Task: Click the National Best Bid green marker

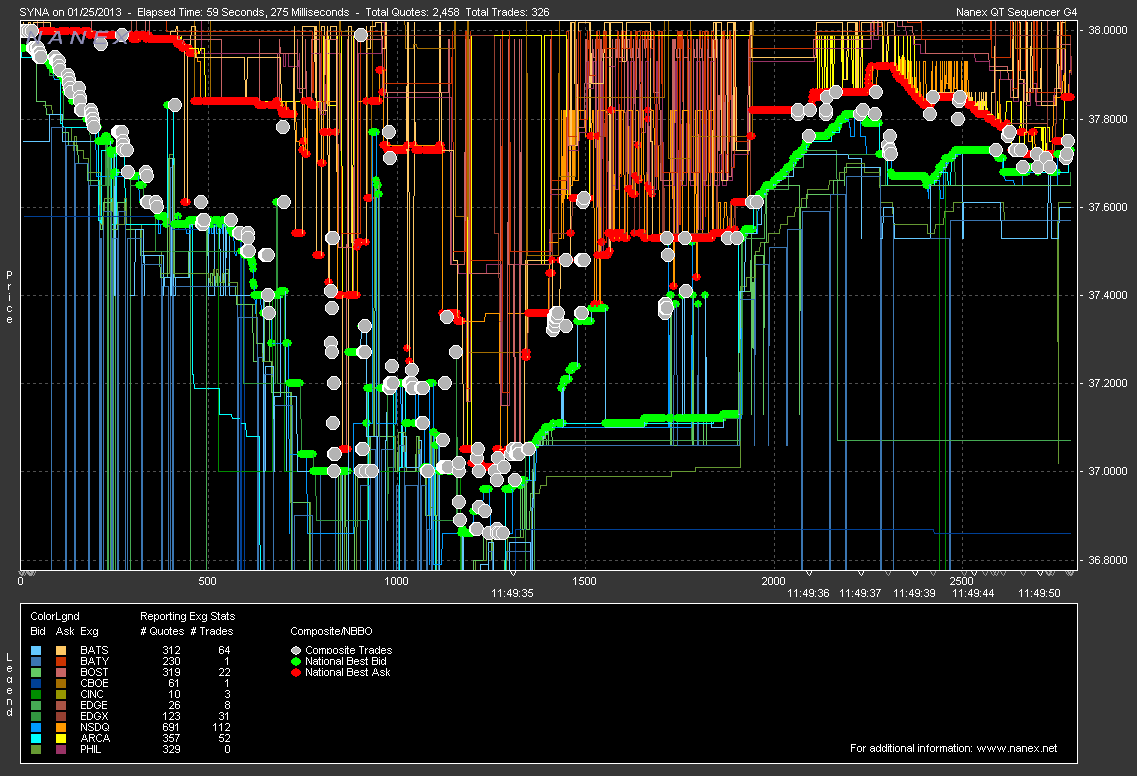Action: click(x=296, y=661)
